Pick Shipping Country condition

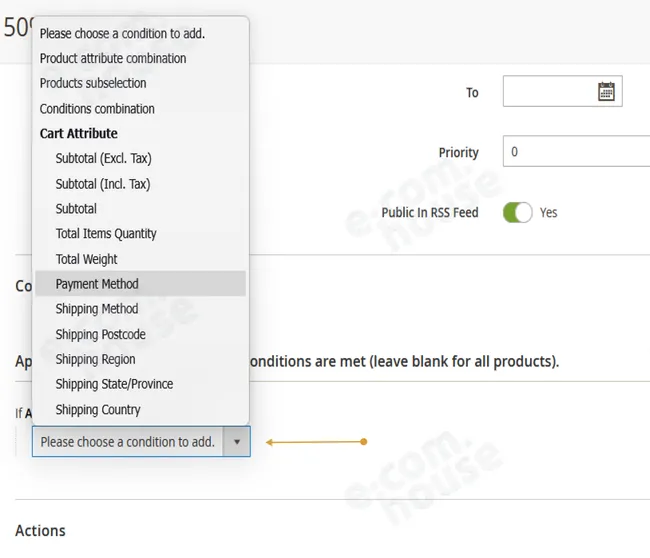coord(141,410)
